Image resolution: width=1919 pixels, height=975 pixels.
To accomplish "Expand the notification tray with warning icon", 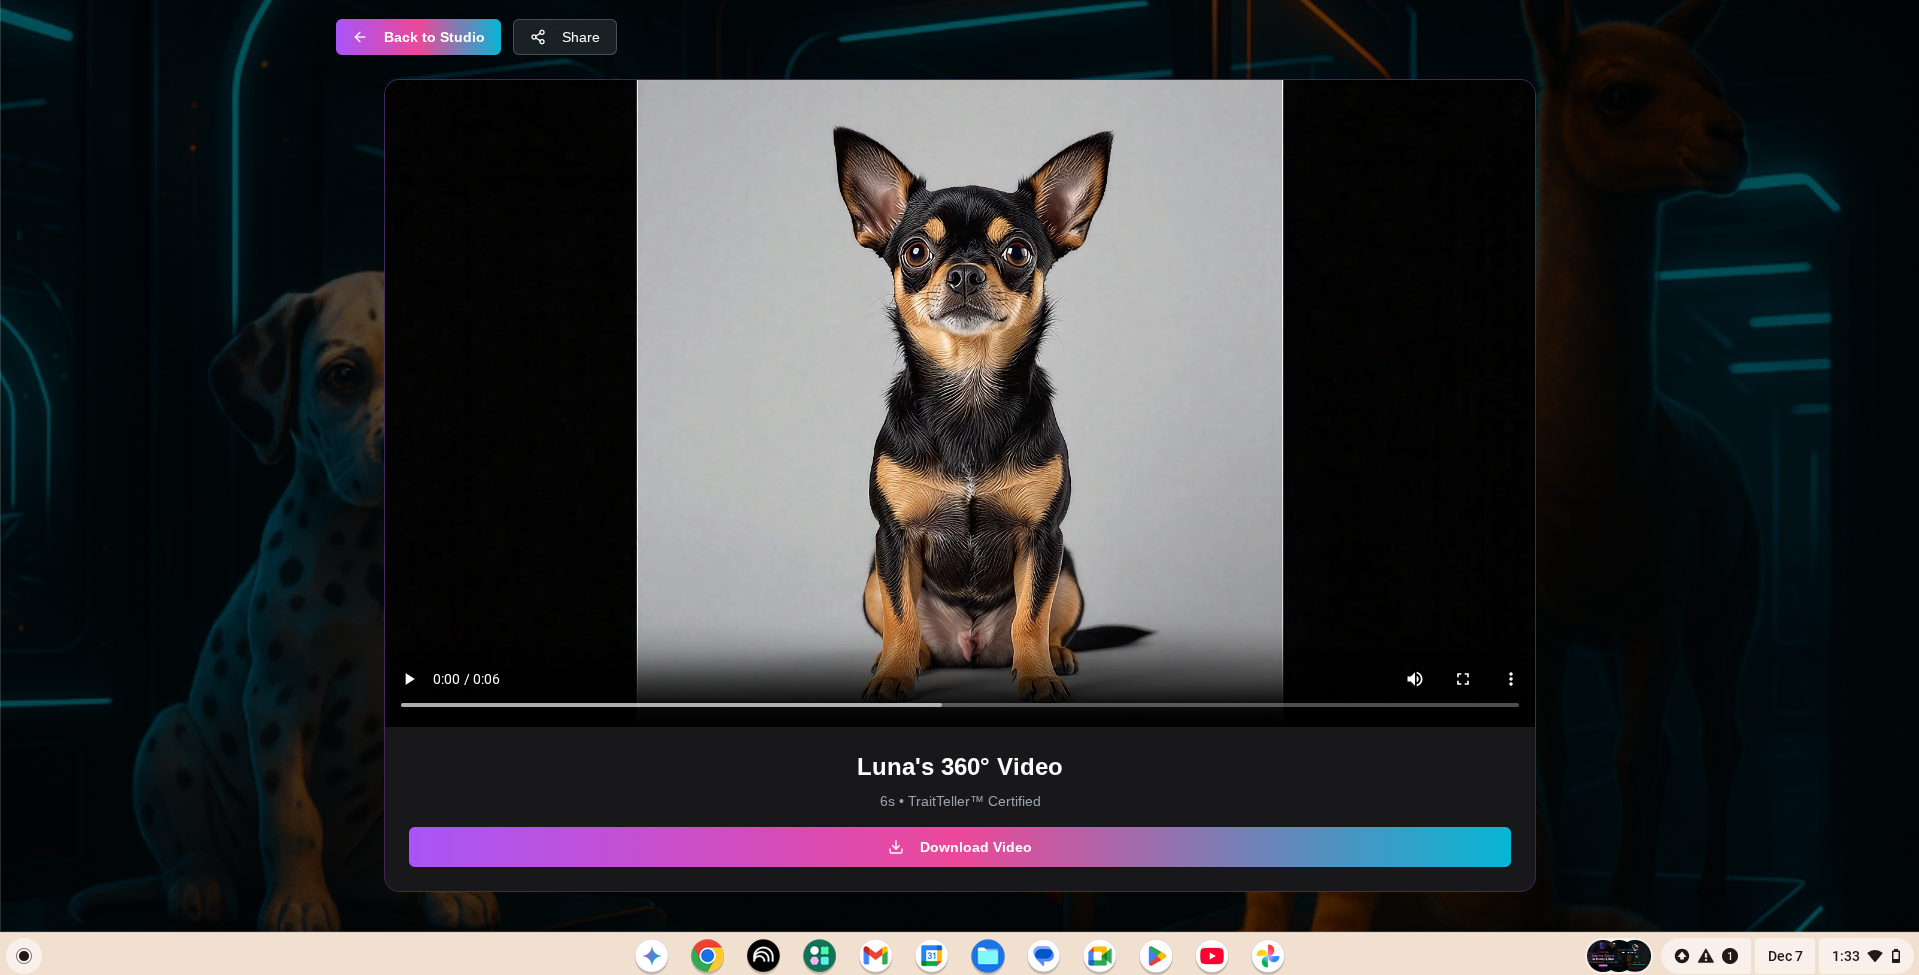I will pyautogui.click(x=1705, y=956).
